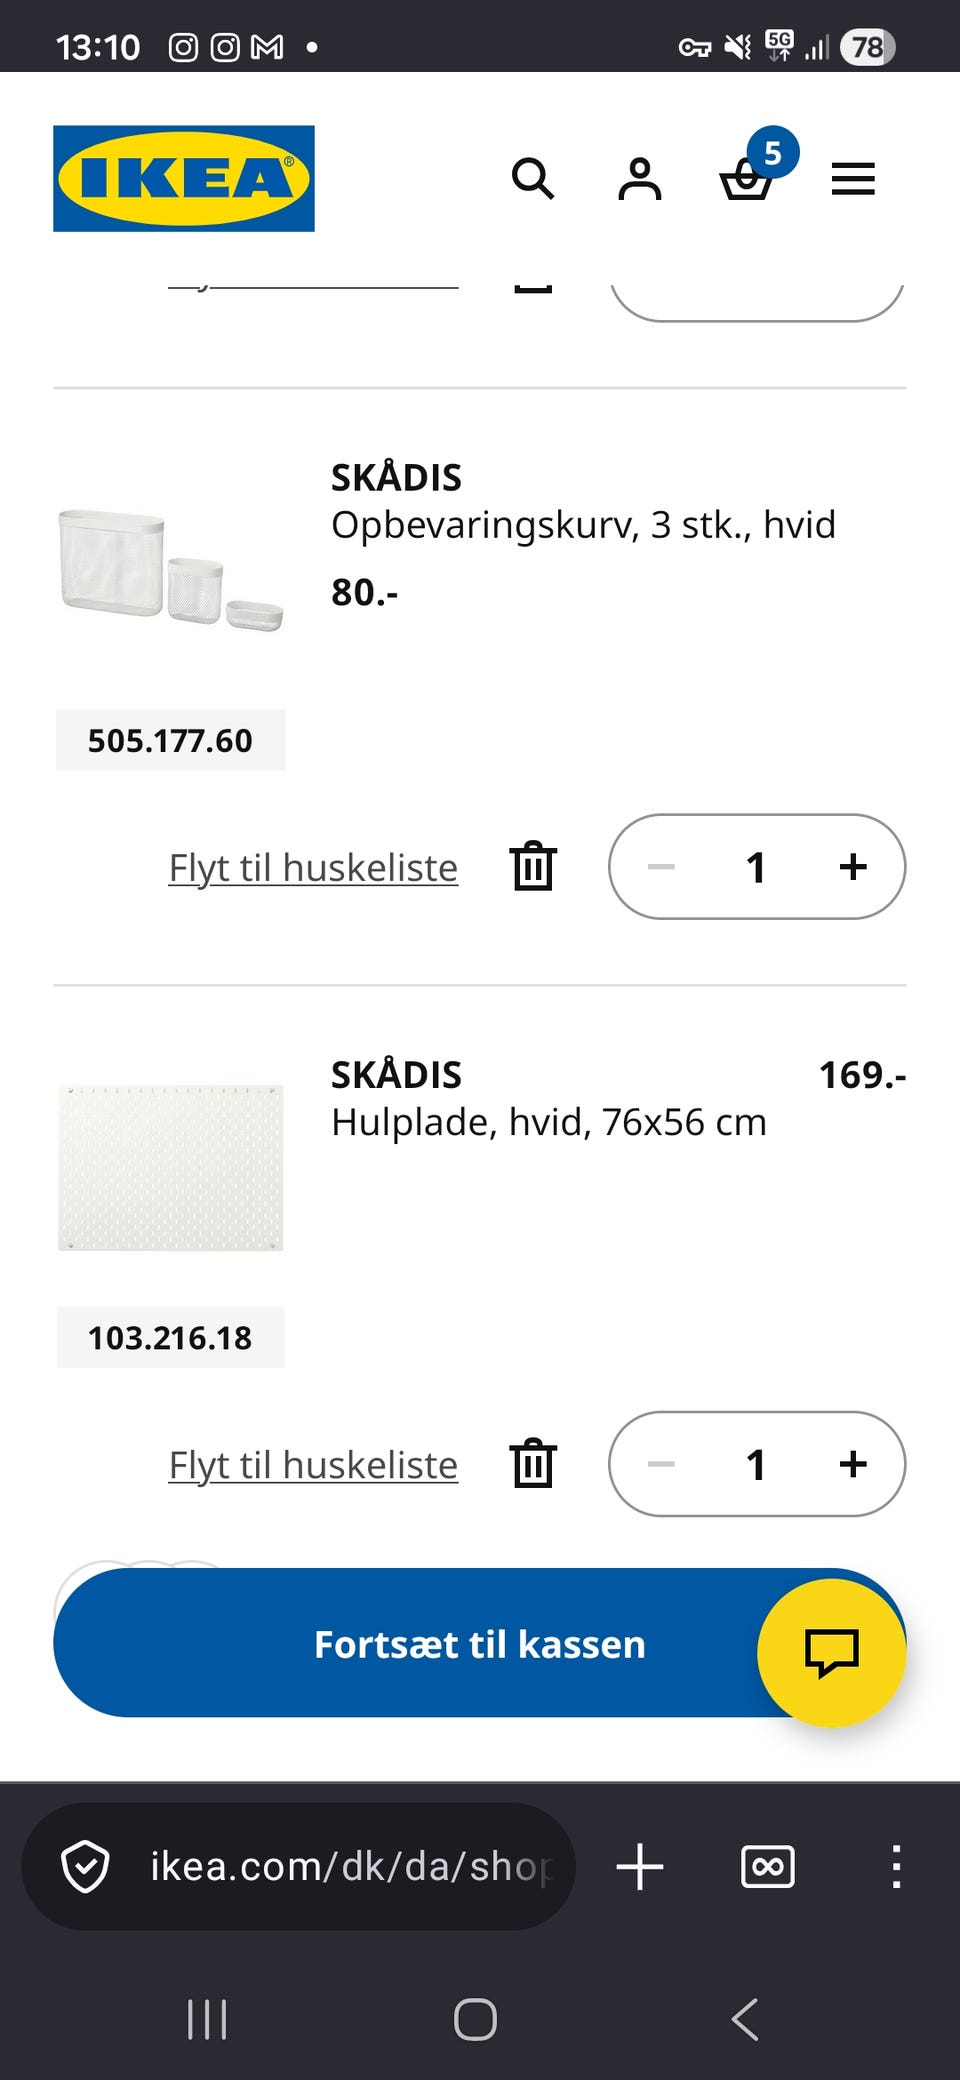Open the IKEA search icon
This screenshot has width=960, height=2080.
tap(532, 179)
